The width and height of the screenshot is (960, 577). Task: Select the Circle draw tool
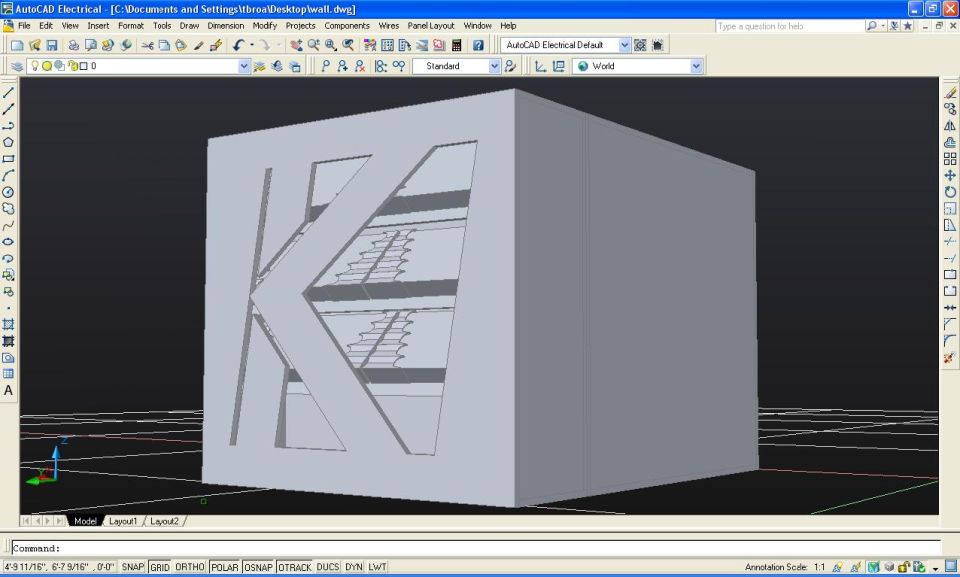click(x=9, y=192)
